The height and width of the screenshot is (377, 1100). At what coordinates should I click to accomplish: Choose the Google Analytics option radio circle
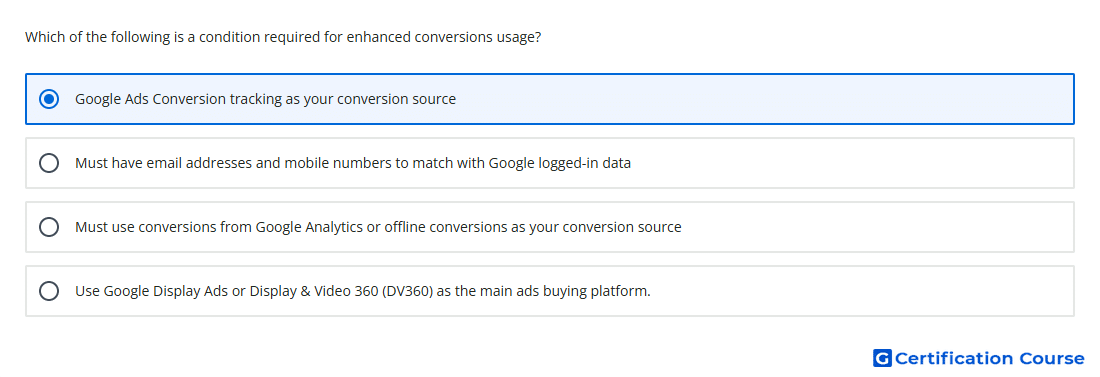tap(49, 227)
